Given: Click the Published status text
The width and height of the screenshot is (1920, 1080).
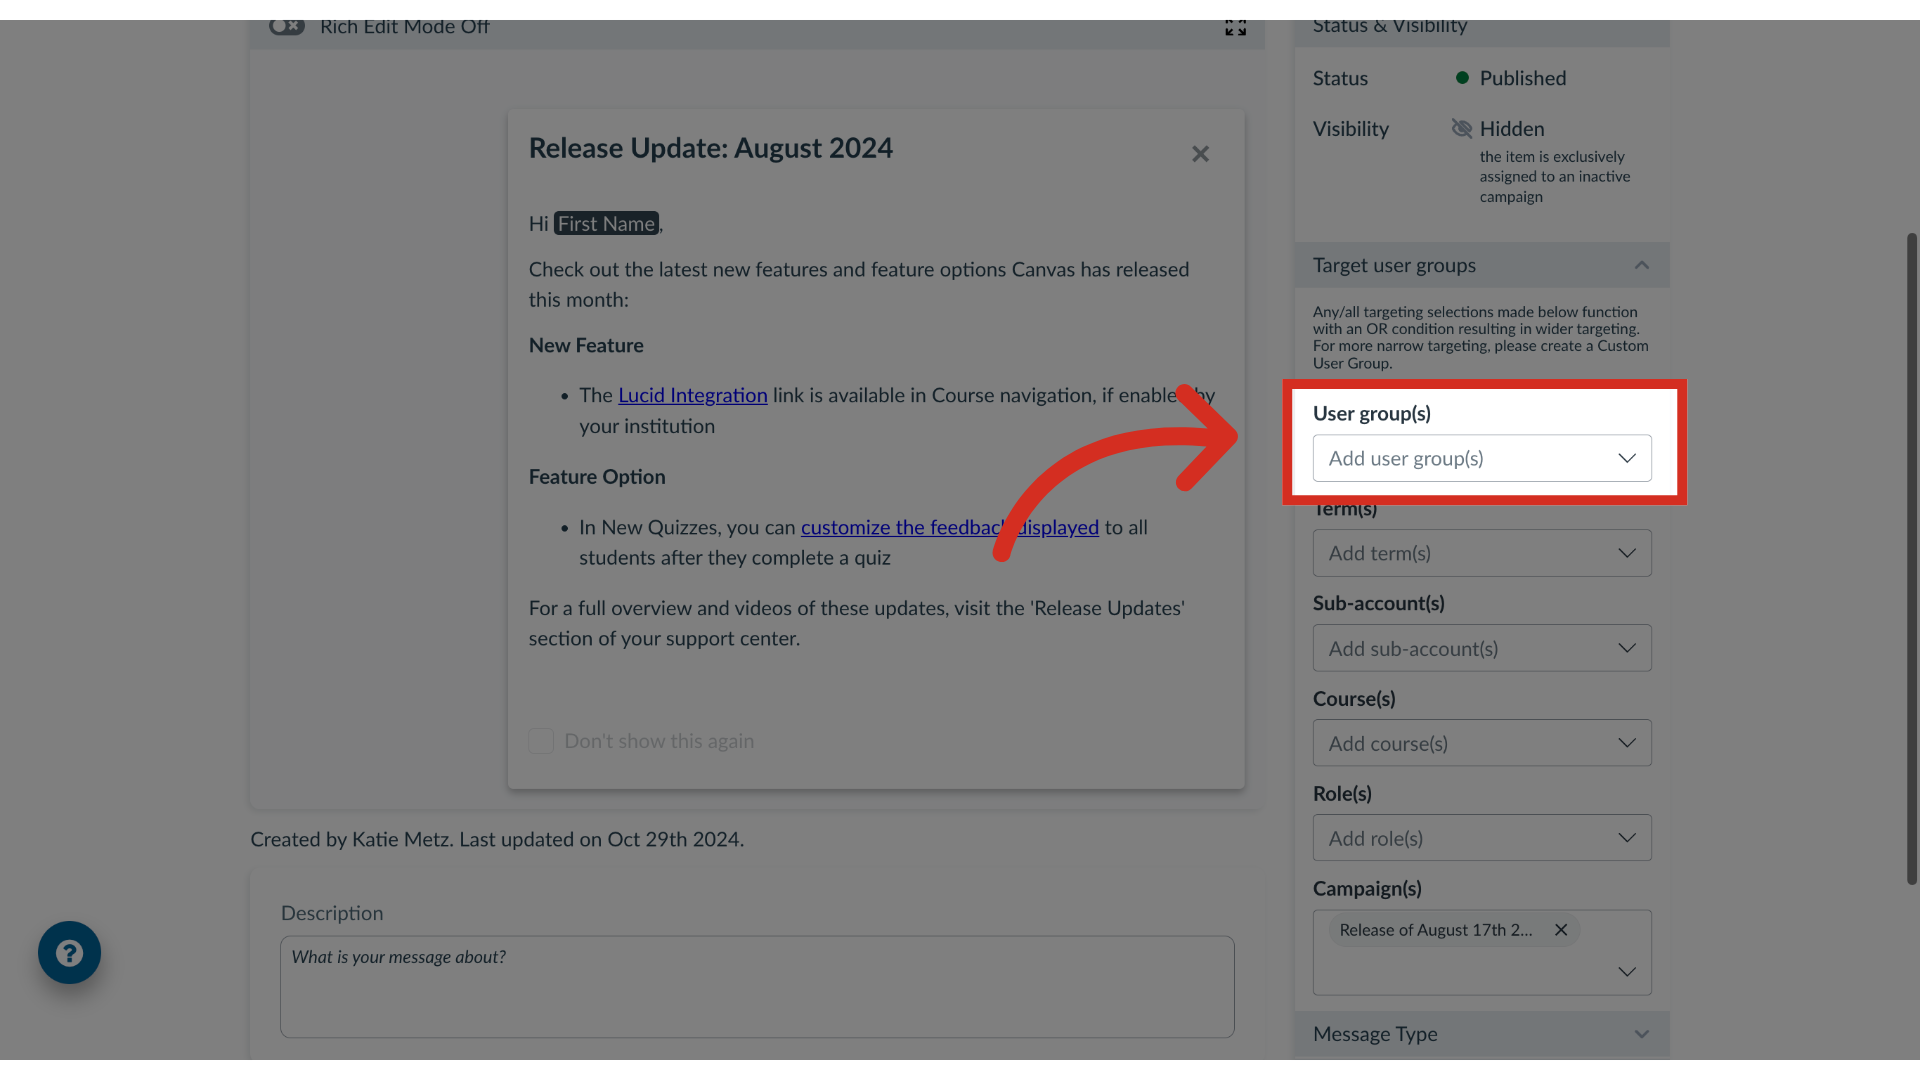Looking at the screenshot, I should 1523,78.
